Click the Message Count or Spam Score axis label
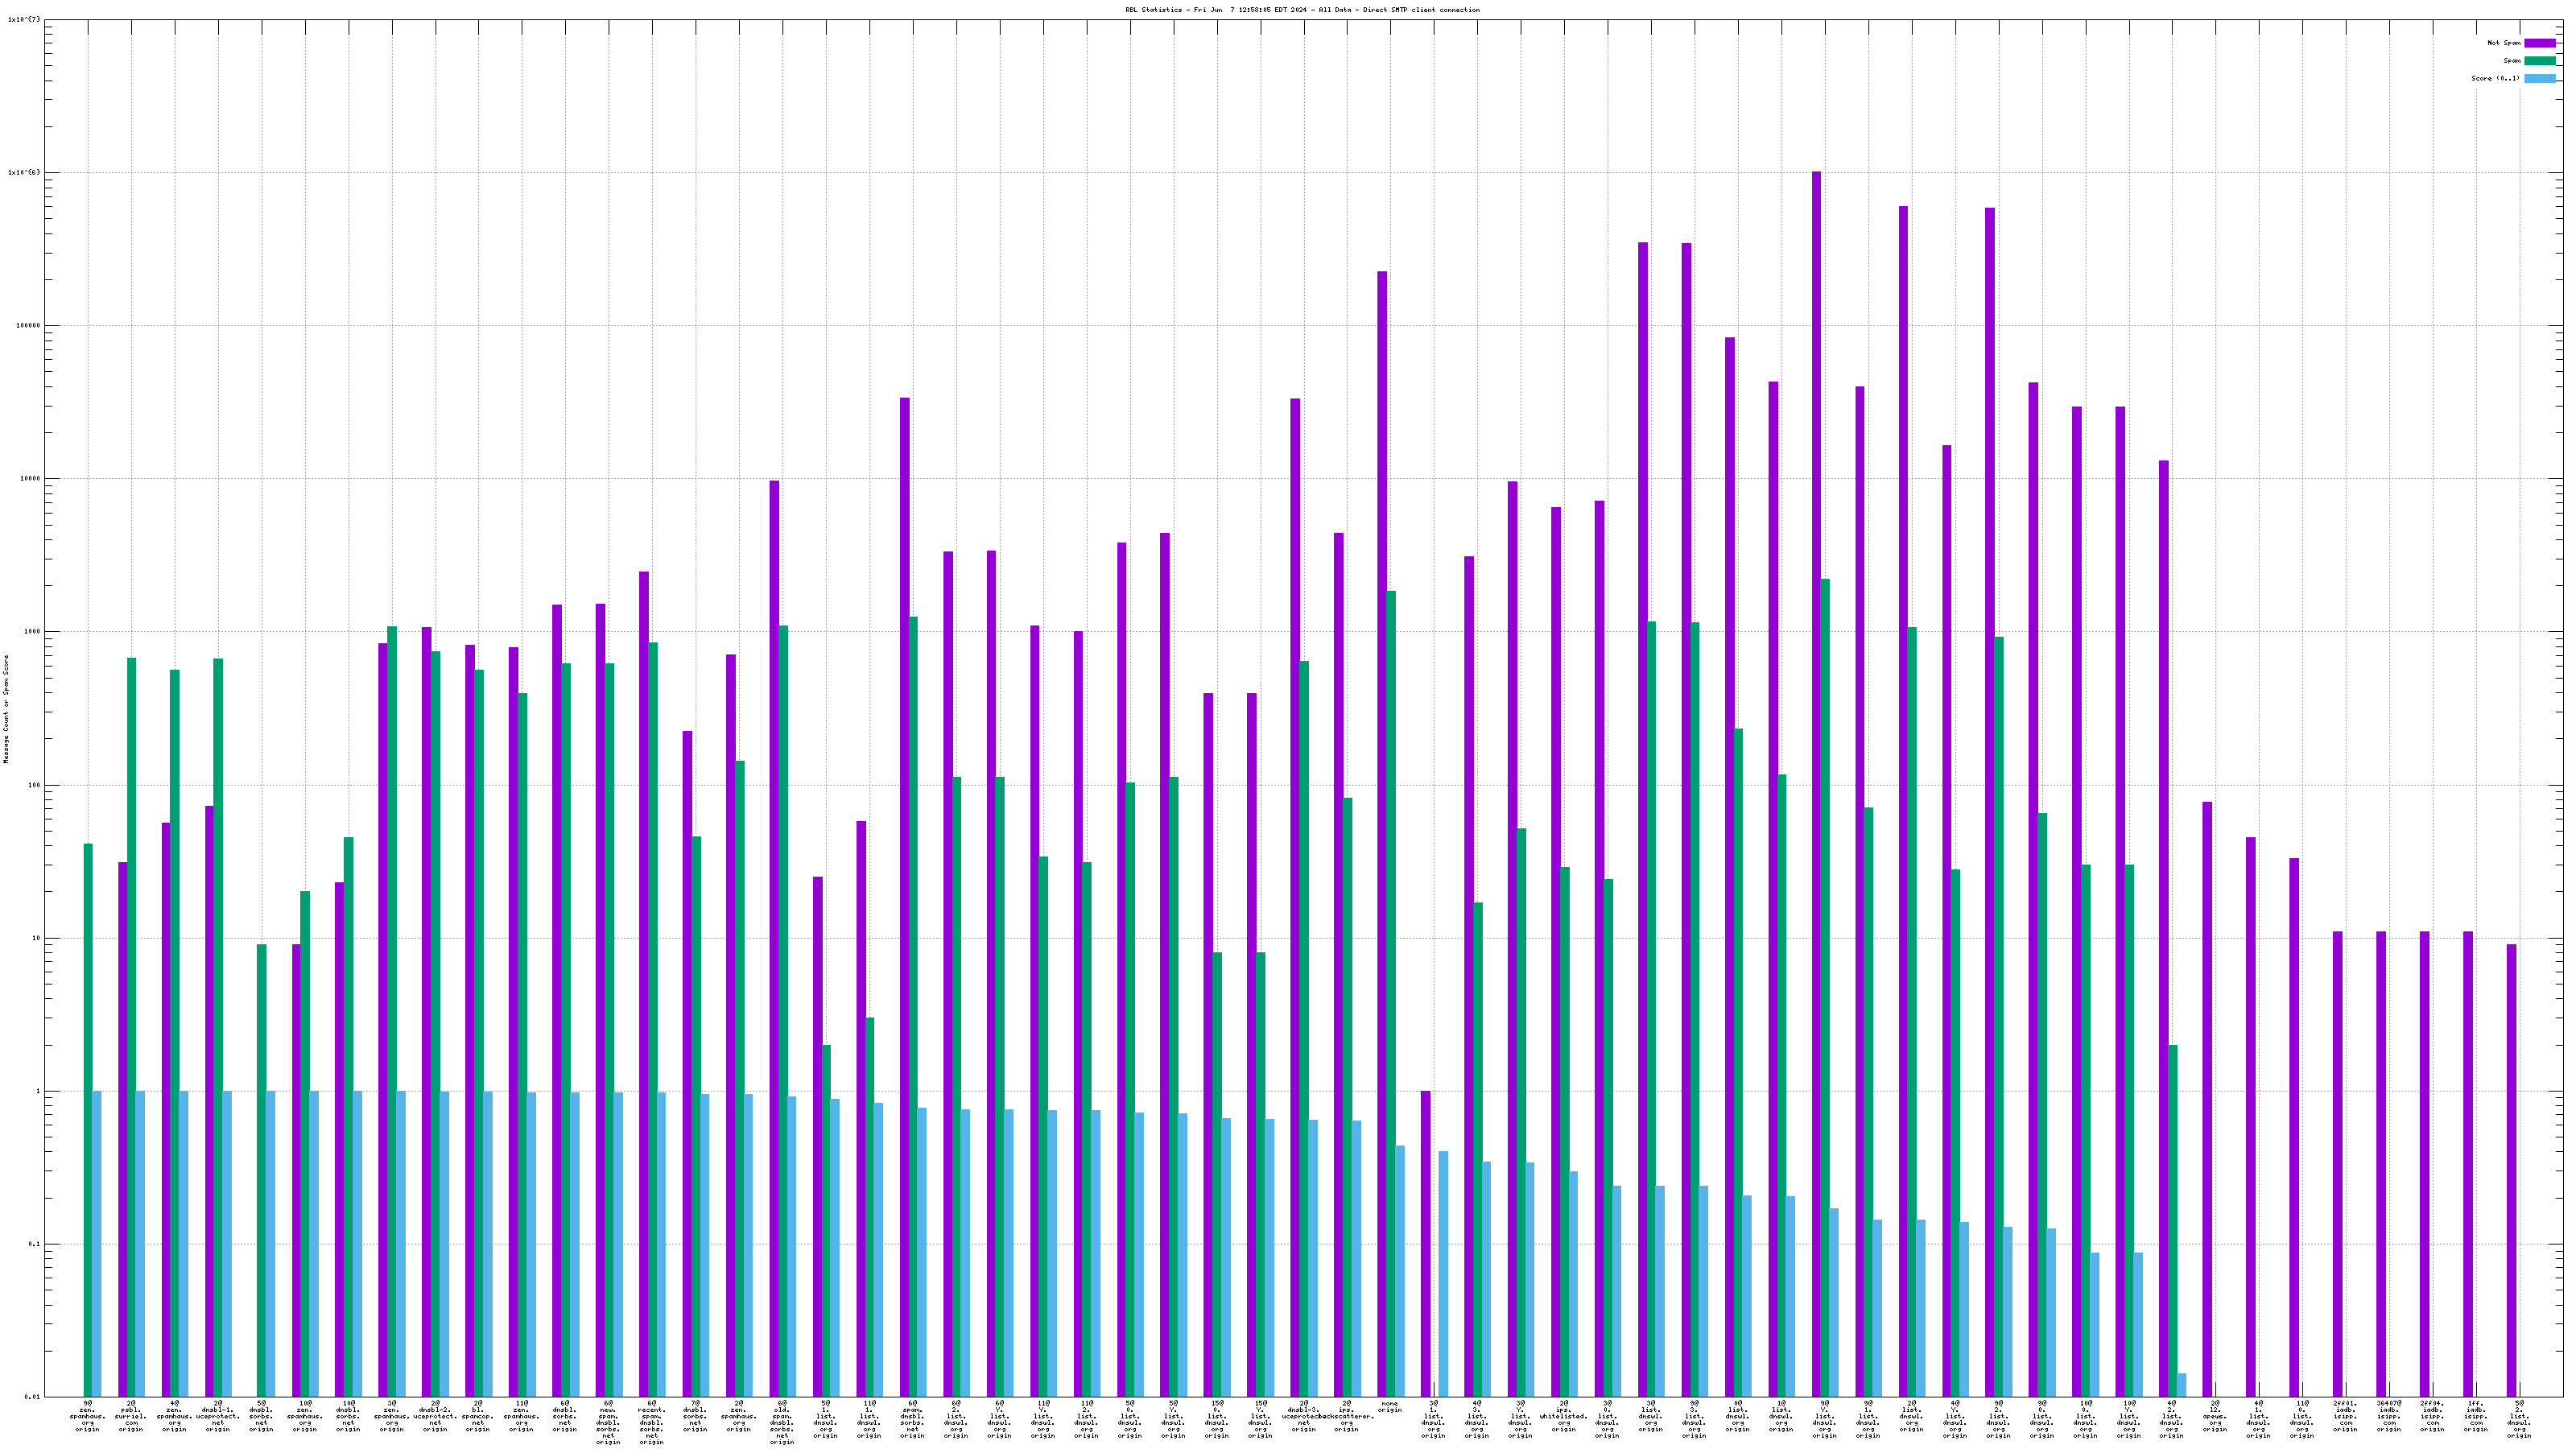Image resolution: width=2576 pixels, height=1449 pixels. tap(6, 709)
